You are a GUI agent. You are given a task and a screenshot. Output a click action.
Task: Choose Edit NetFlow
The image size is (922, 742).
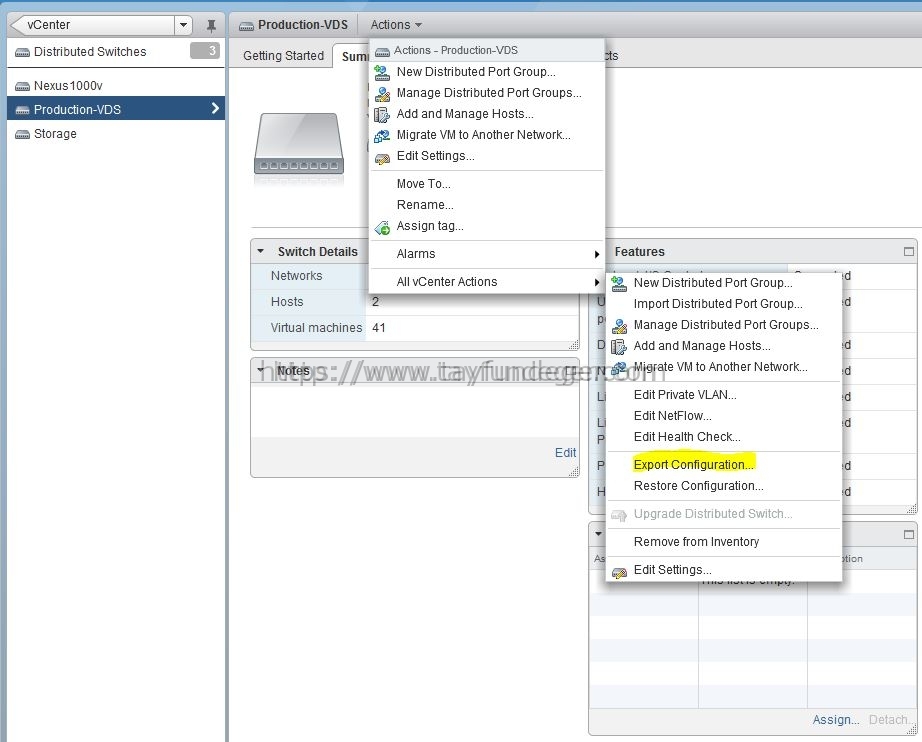click(672, 416)
